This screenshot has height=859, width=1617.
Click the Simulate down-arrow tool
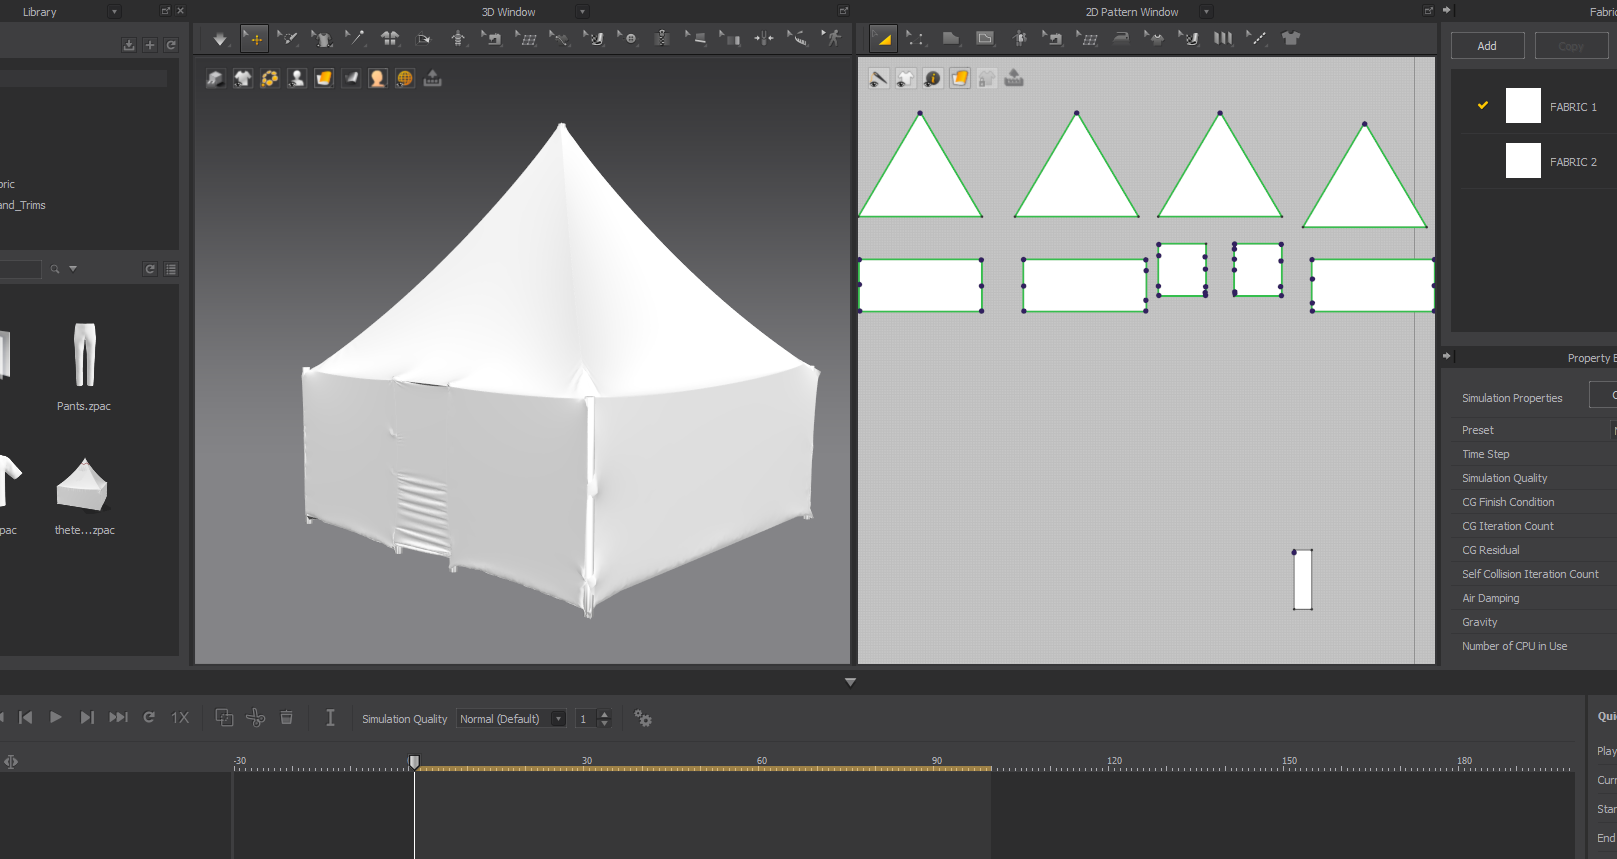pyautogui.click(x=220, y=39)
